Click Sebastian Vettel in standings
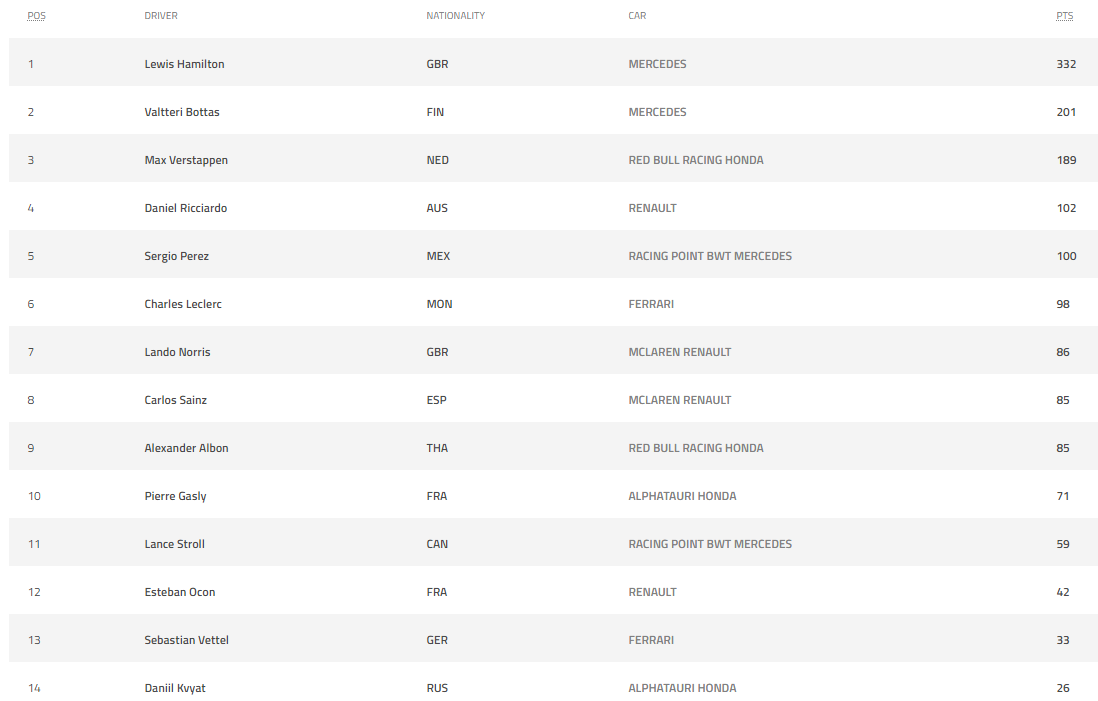Image resolution: width=1098 pixels, height=701 pixels. 186,640
